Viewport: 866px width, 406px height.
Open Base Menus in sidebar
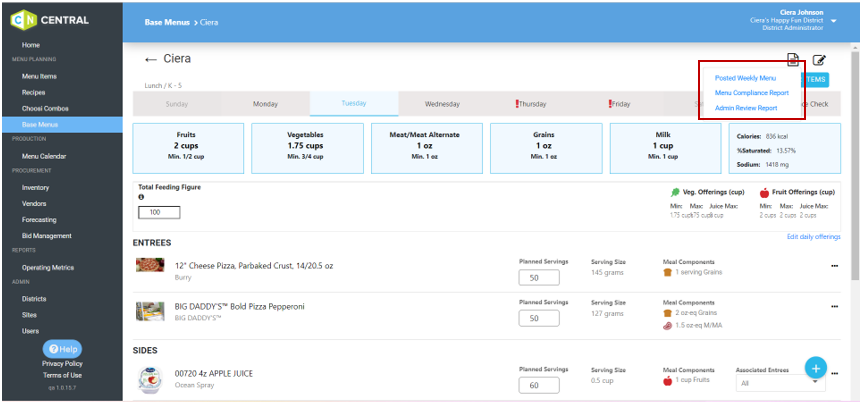click(x=62, y=125)
